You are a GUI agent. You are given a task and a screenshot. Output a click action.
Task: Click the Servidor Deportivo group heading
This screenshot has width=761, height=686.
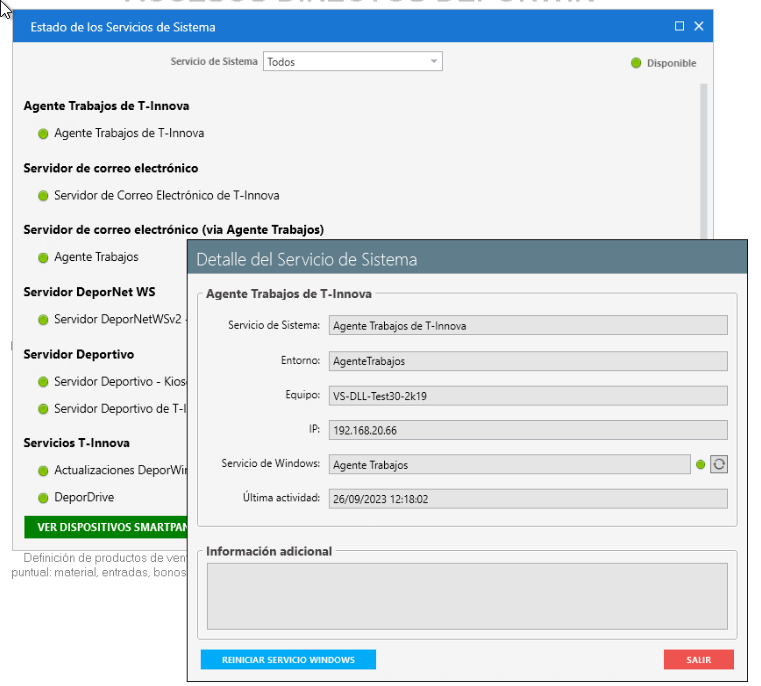tap(79, 354)
